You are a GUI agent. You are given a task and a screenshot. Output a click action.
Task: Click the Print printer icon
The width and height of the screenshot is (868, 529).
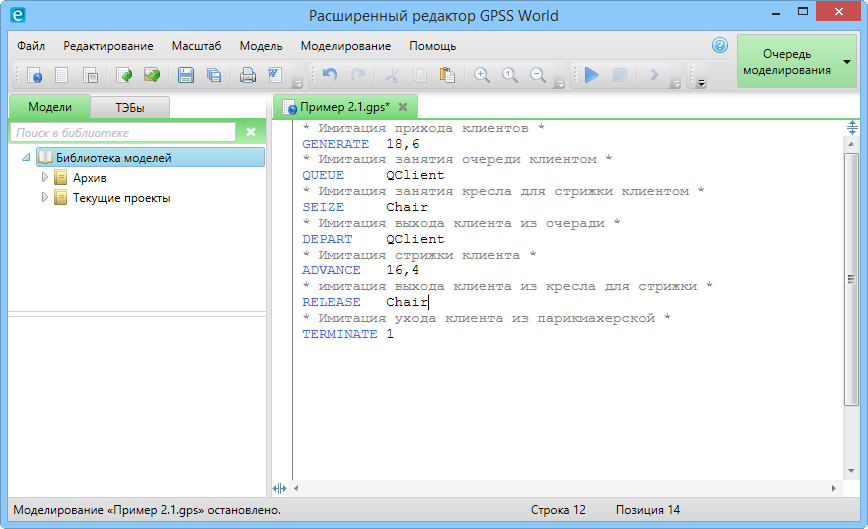pos(247,75)
